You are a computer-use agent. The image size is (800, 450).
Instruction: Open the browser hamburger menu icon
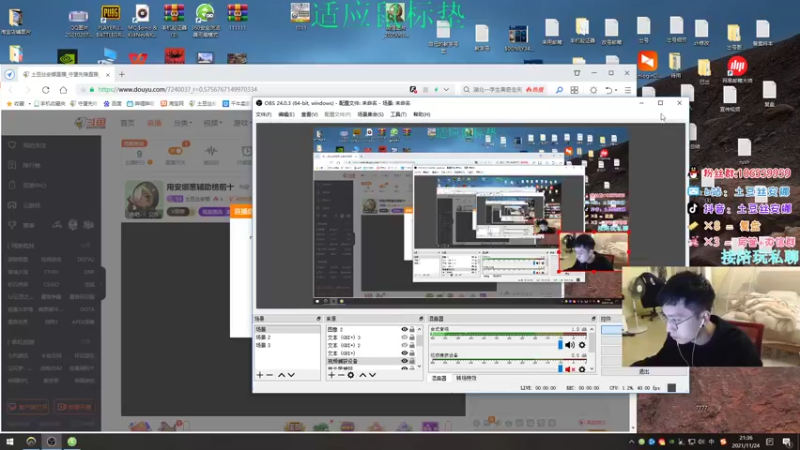click(x=628, y=90)
